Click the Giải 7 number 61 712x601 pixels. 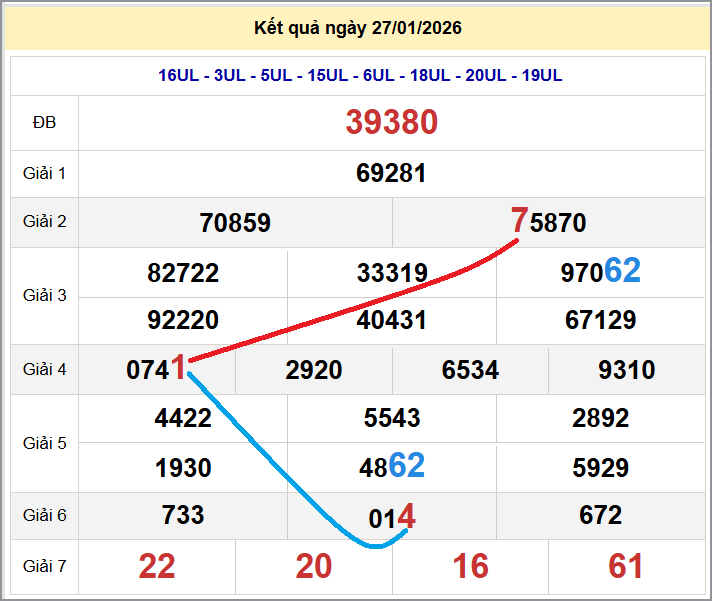click(x=626, y=566)
